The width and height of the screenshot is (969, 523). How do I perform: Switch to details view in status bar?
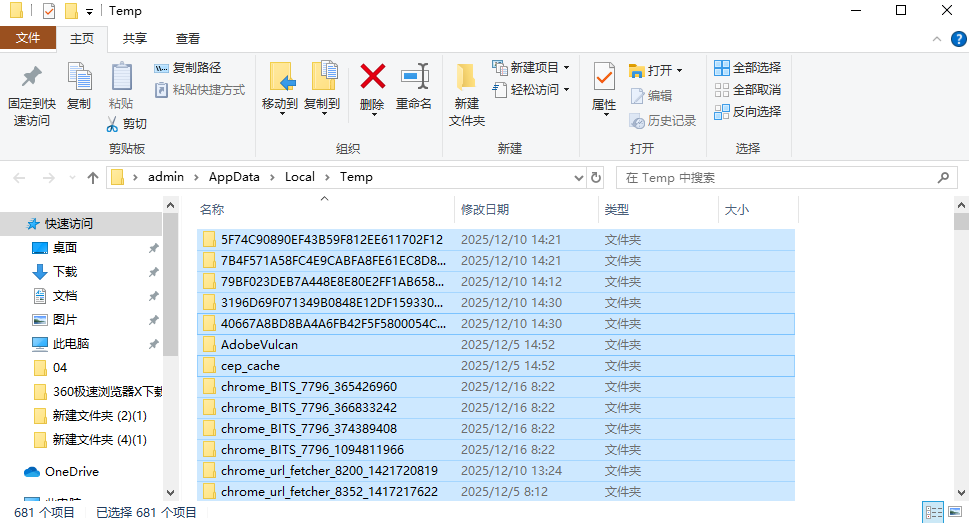(x=931, y=512)
